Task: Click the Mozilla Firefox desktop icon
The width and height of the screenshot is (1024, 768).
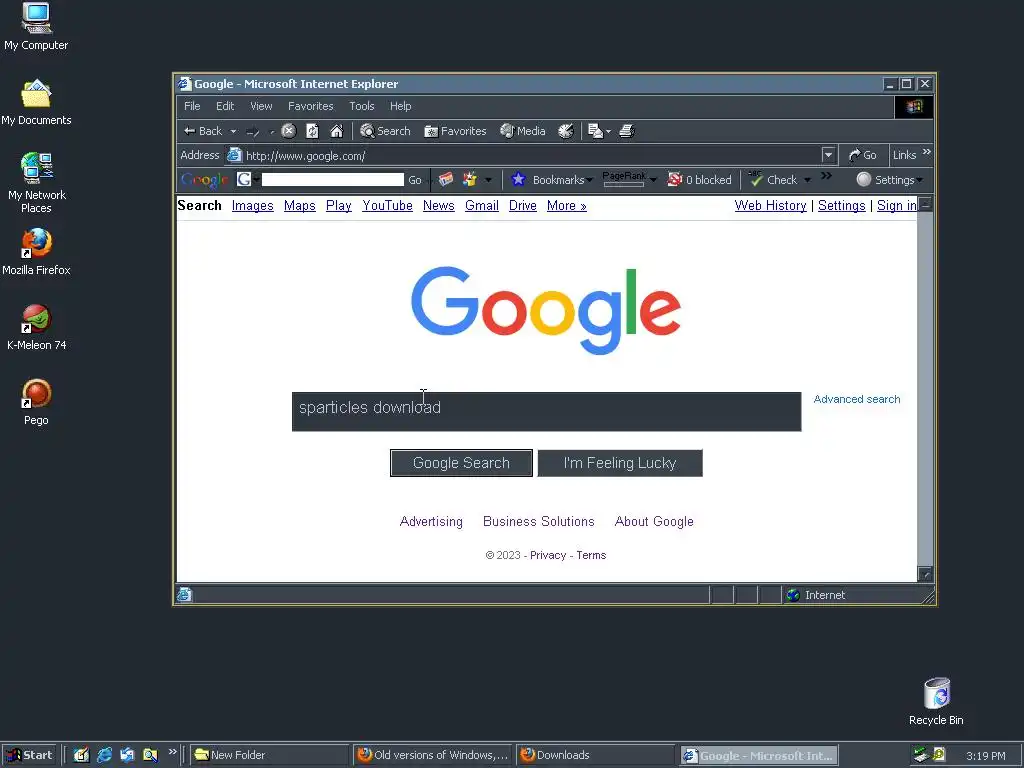Action: (x=36, y=251)
